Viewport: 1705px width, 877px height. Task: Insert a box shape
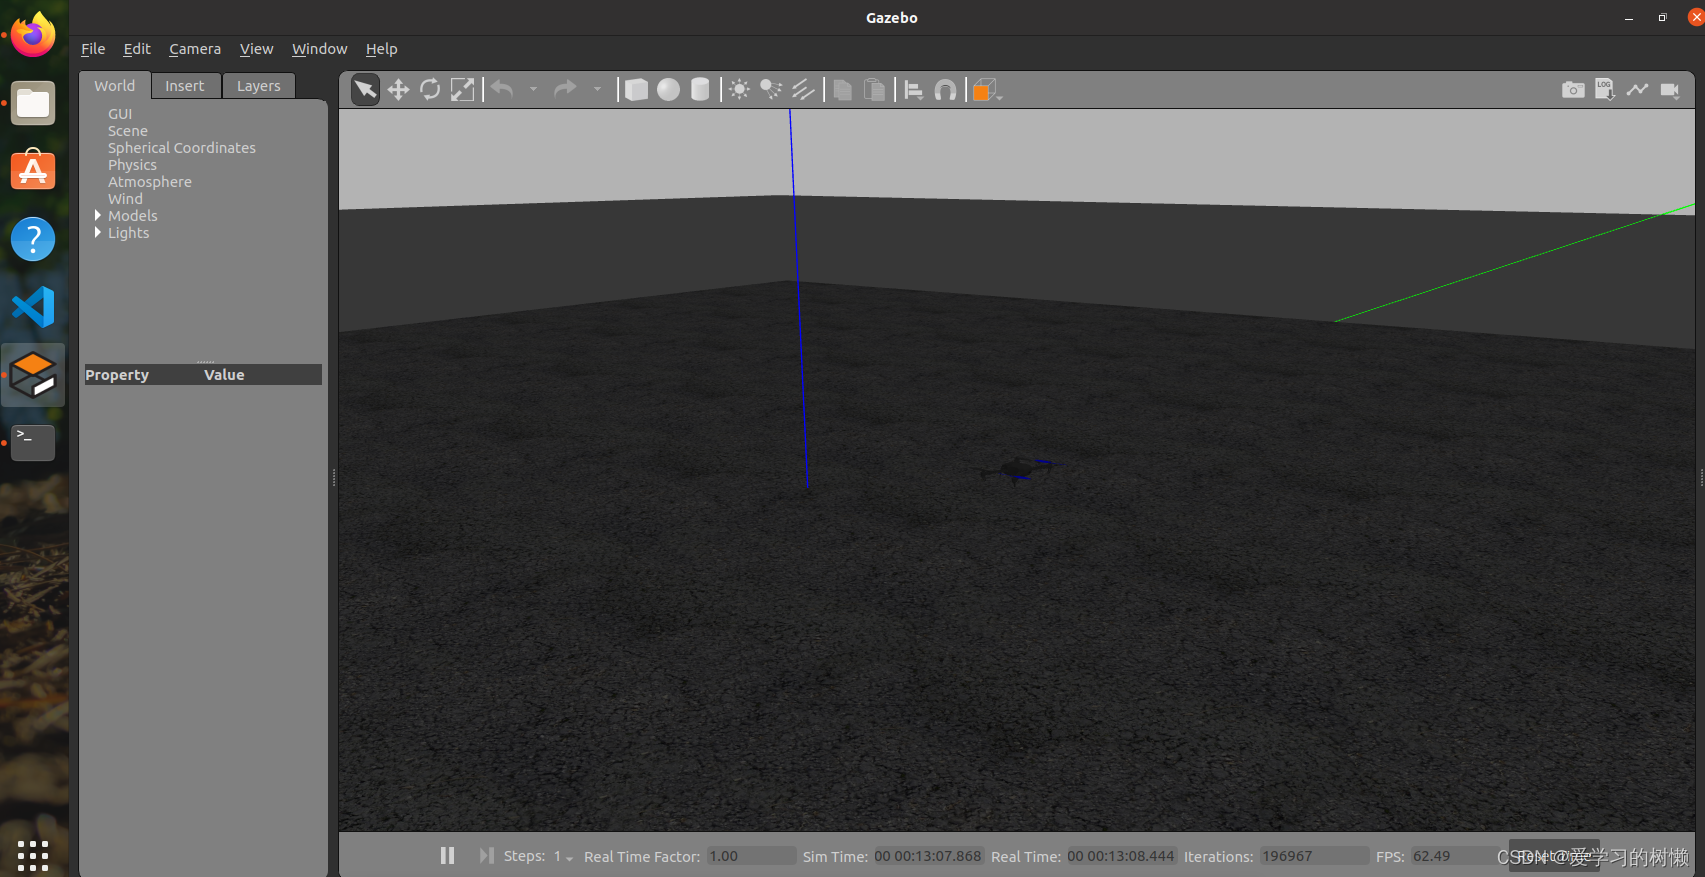click(636, 90)
